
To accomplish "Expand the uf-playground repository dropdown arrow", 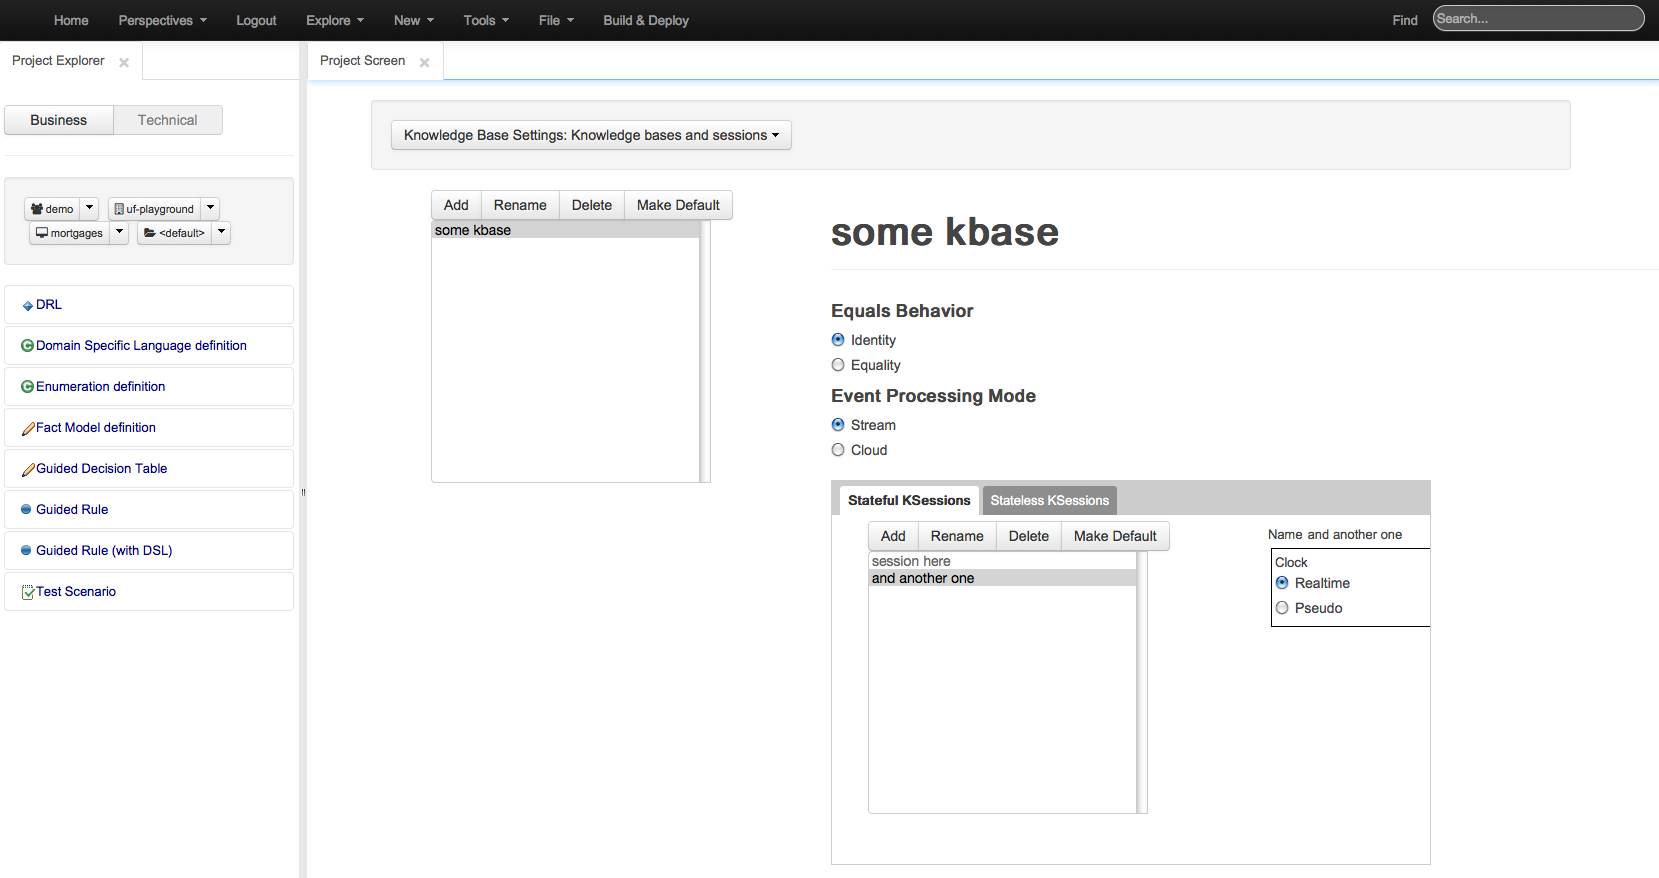I will pos(210,208).
